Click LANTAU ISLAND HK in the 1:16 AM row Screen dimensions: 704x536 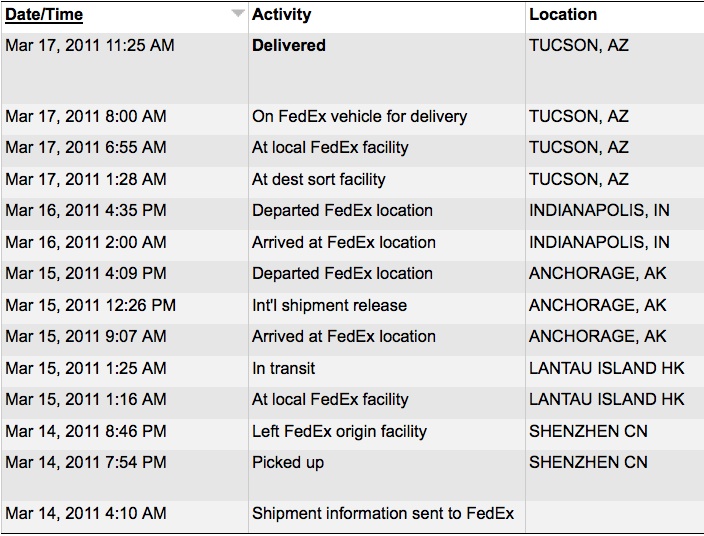point(606,400)
